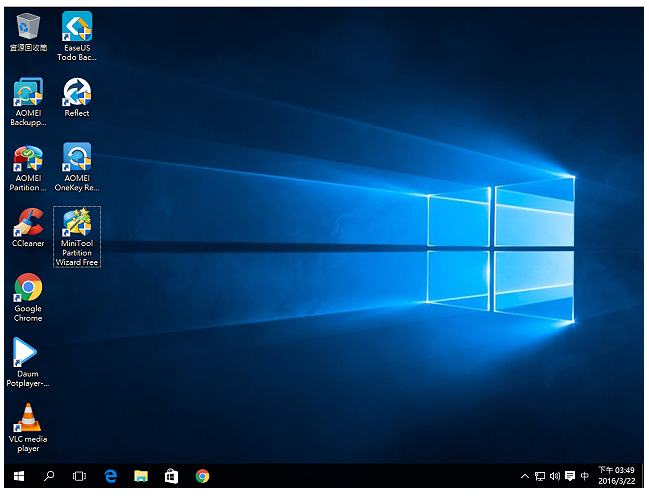This screenshot has height=500, width=649.
Task: Select the AOMEI Partition Assistant shortcut
Action: (x=28, y=167)
